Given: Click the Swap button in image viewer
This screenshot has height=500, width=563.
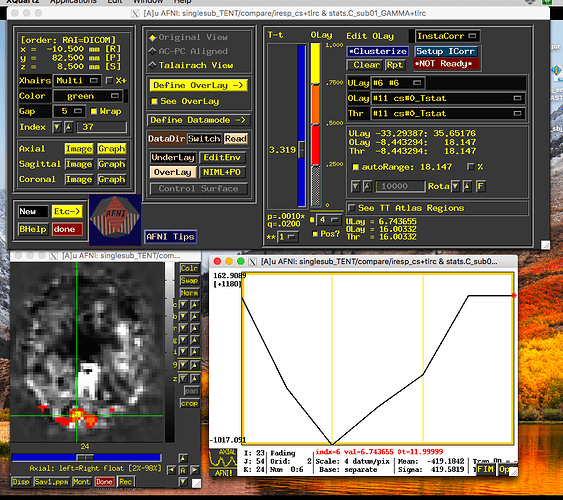Looking at the screenshot, I should tap(189, 280).
